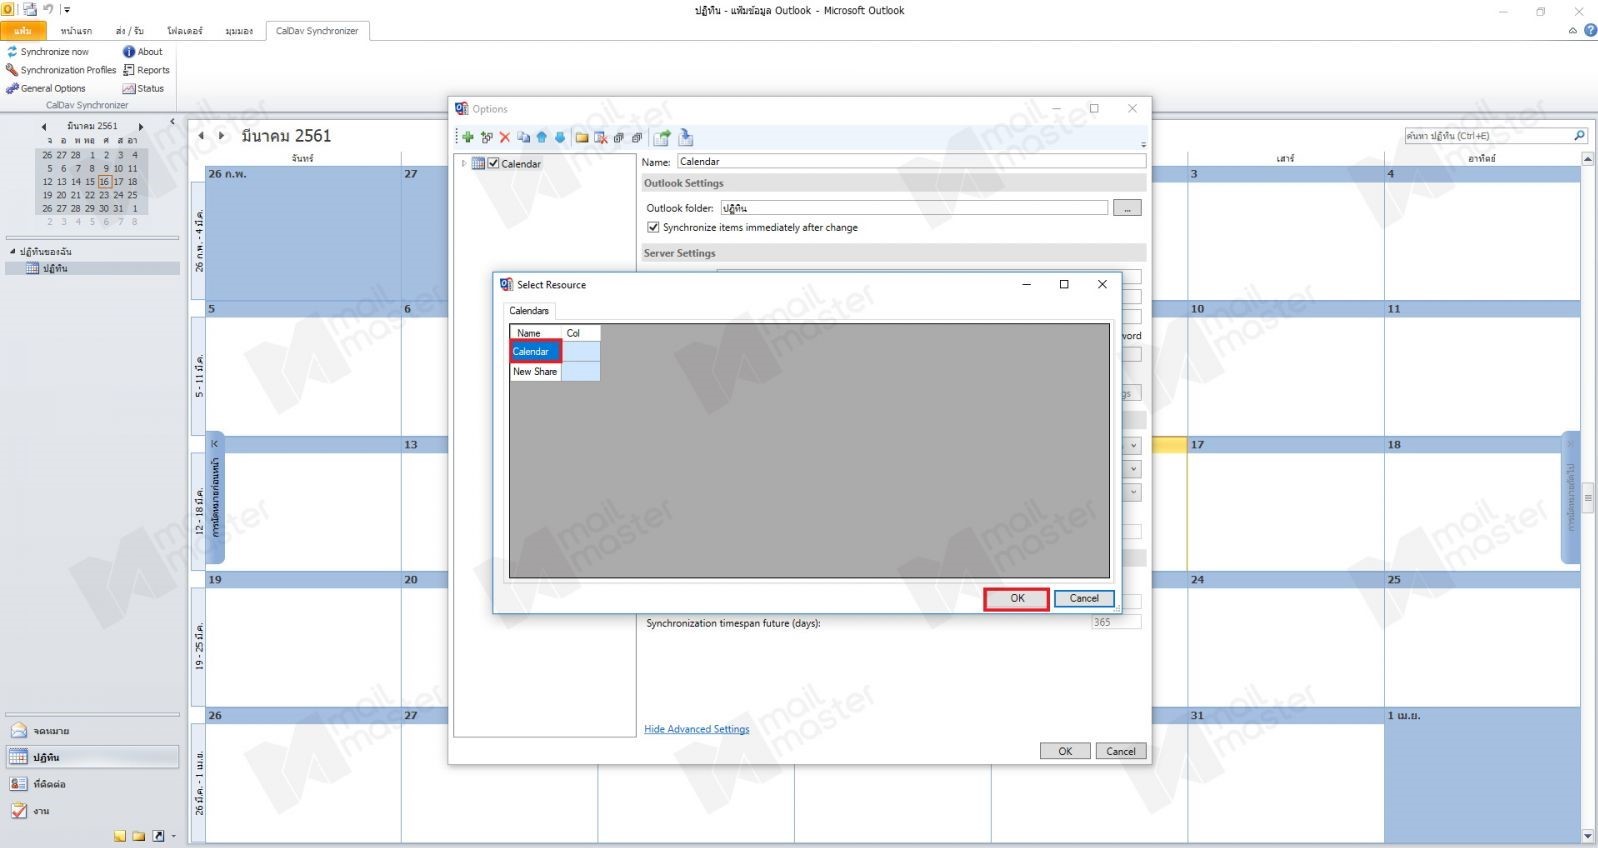Select Calendars tab in Select Resource
The image size is (1598, 848).
tap(529, 310)
